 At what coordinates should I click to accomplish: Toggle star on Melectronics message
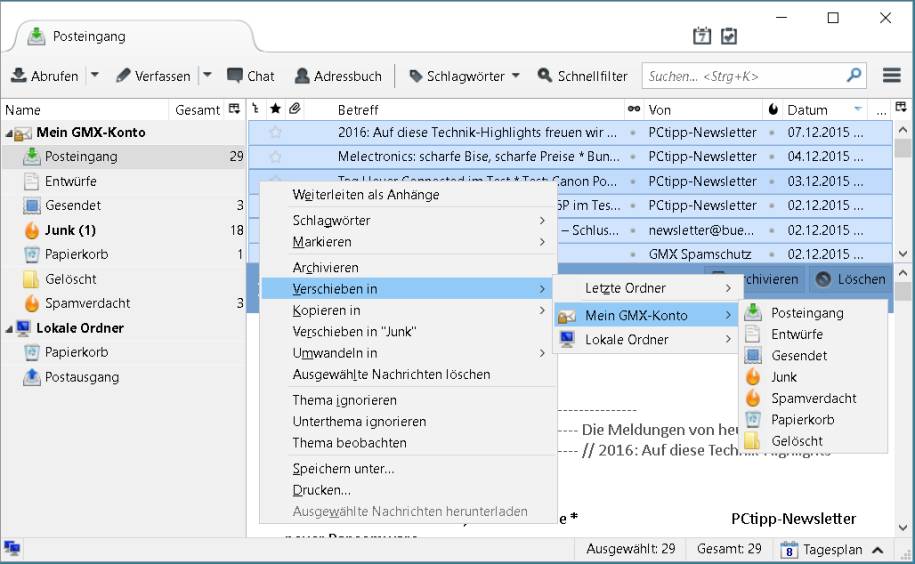(276, 157)
